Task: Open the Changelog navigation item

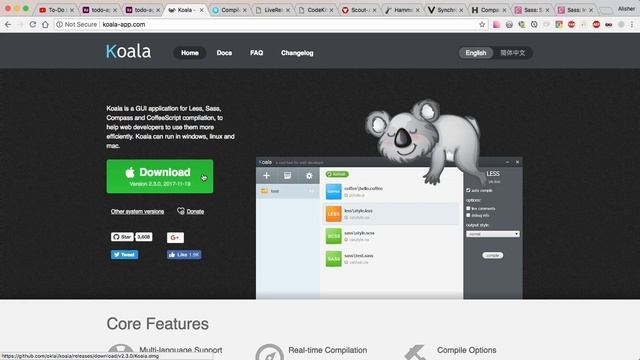Action: 297,53
